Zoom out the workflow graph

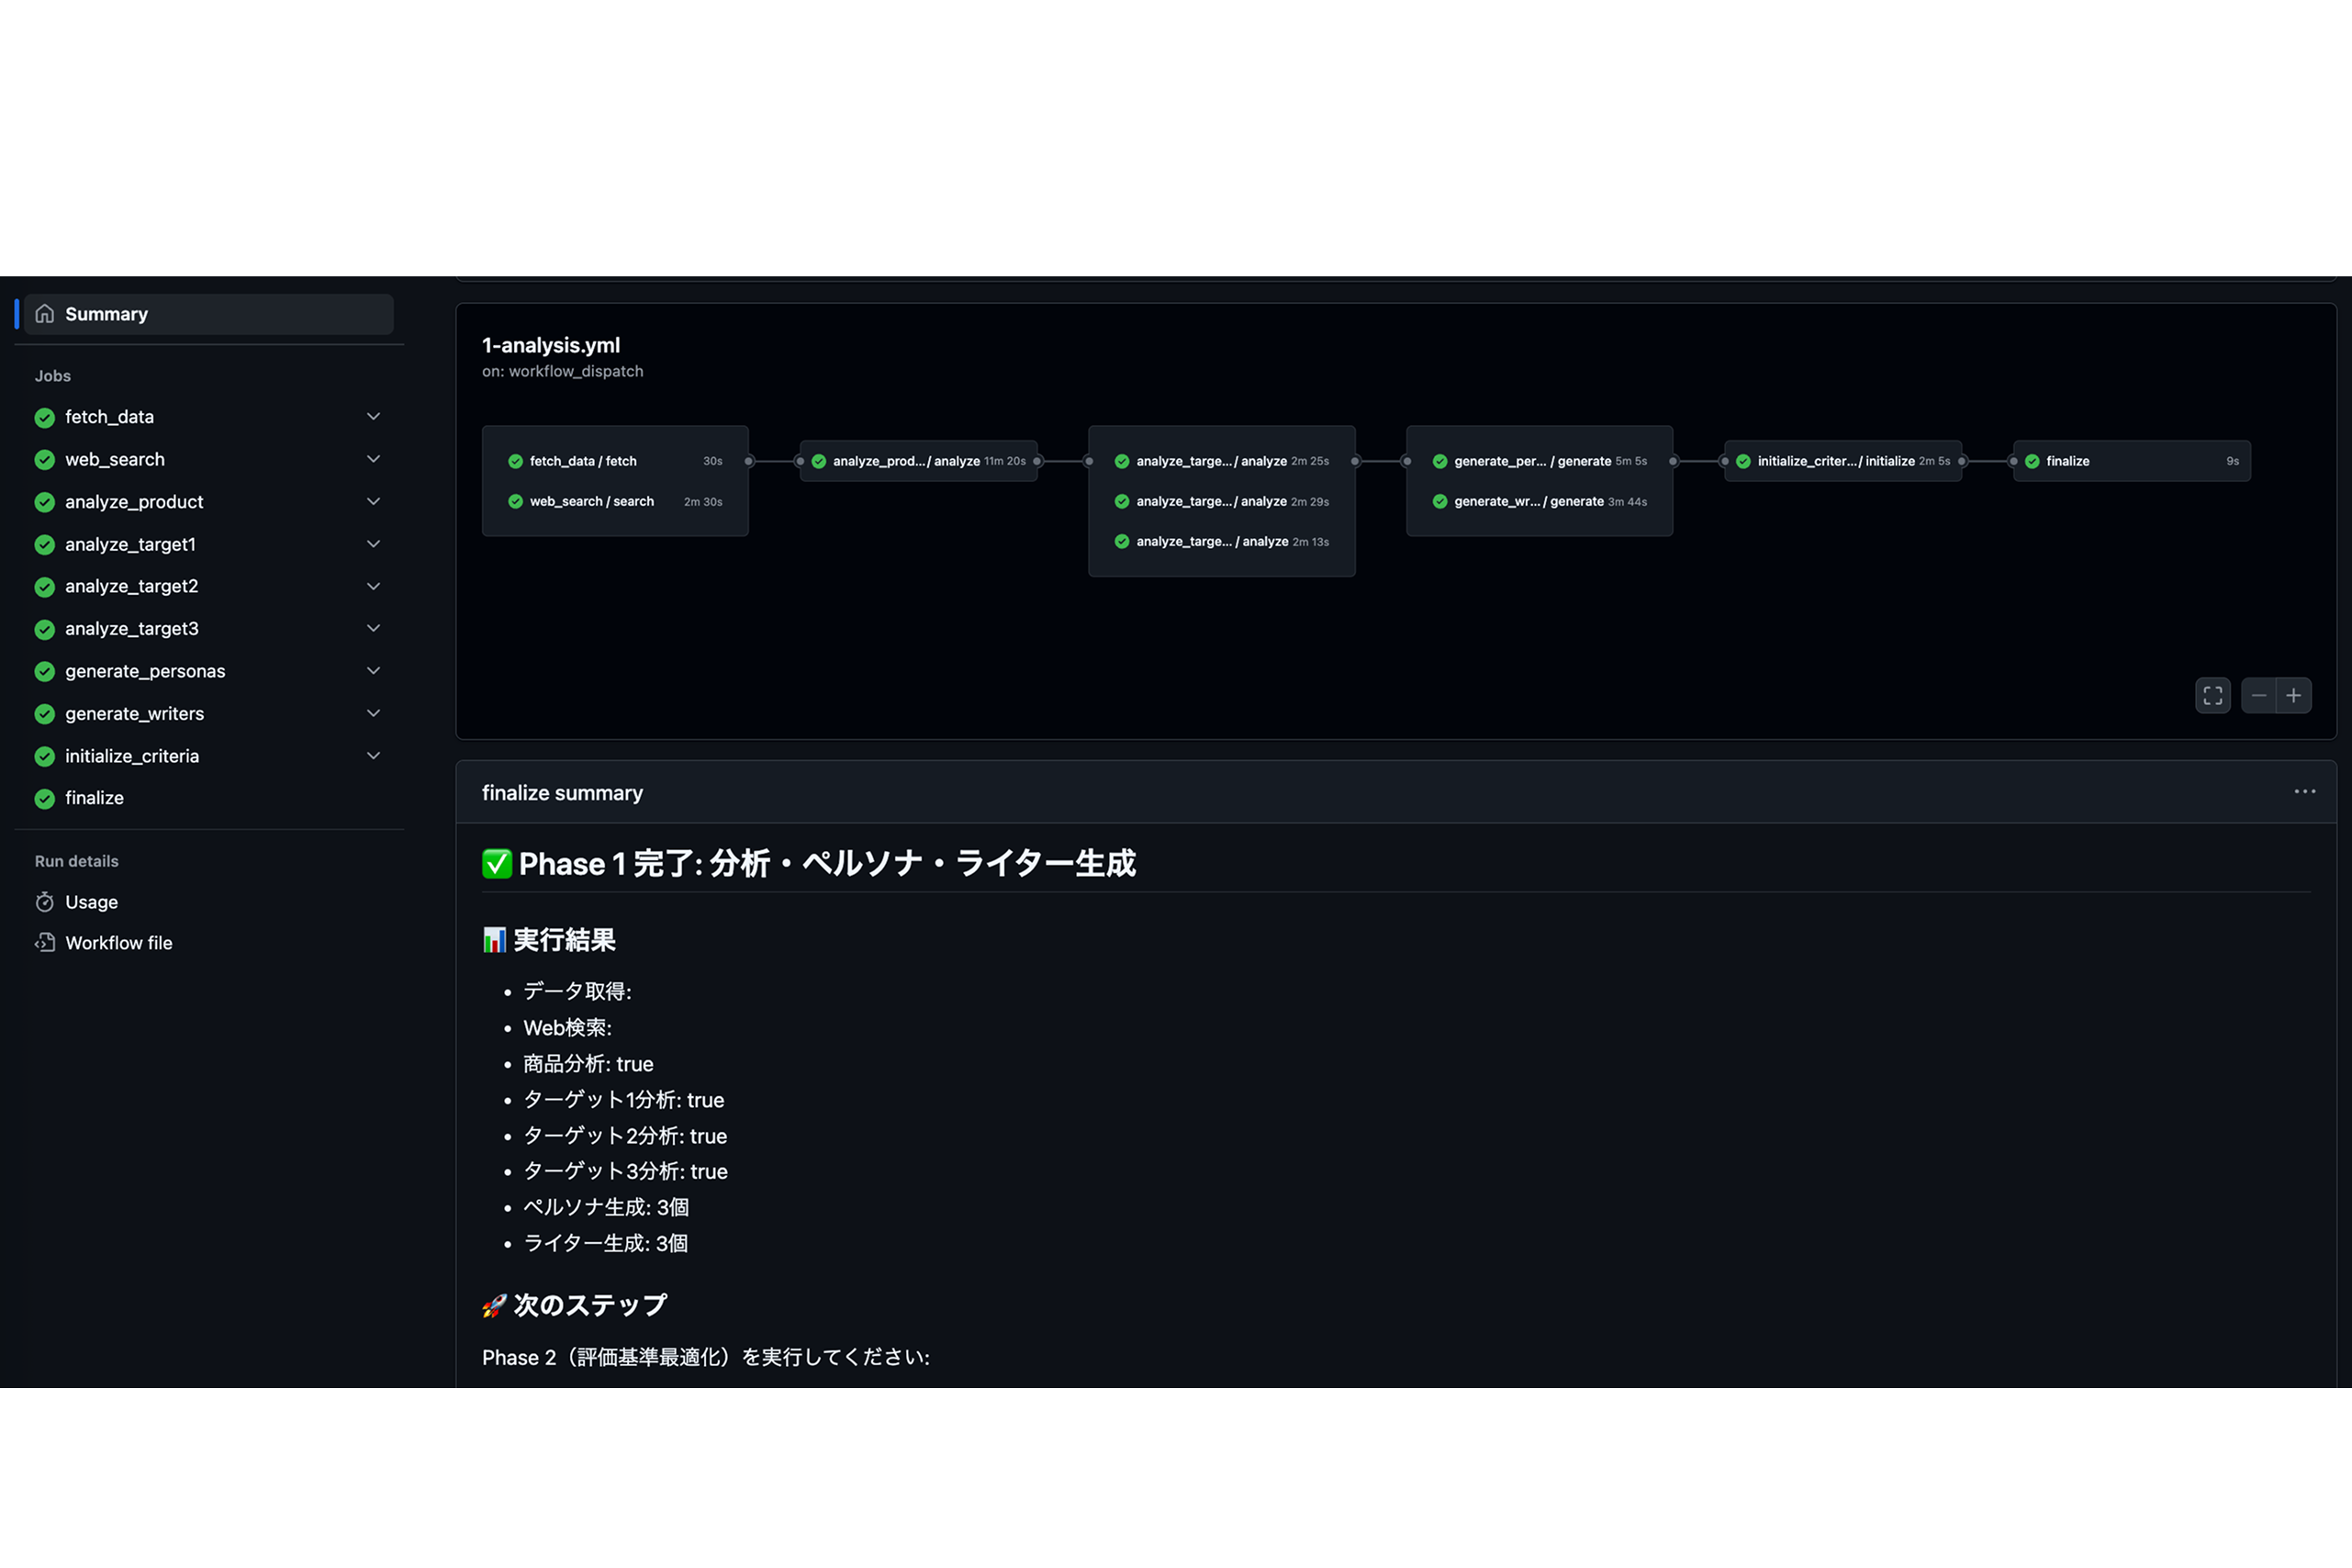coord(2258,695)
